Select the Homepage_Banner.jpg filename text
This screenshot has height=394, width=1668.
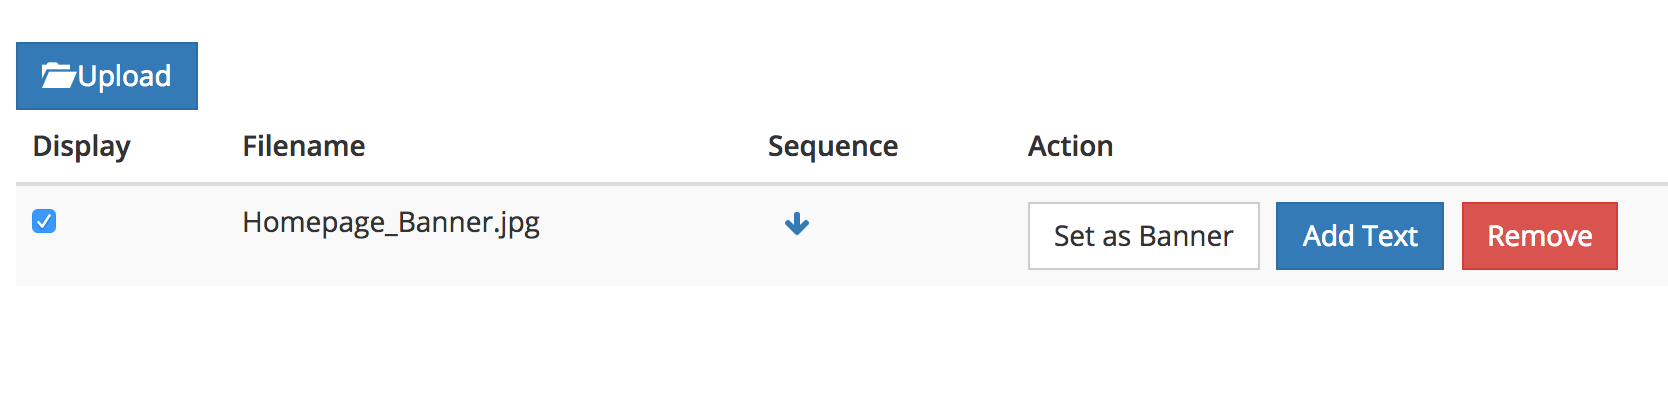click(391, 222)
